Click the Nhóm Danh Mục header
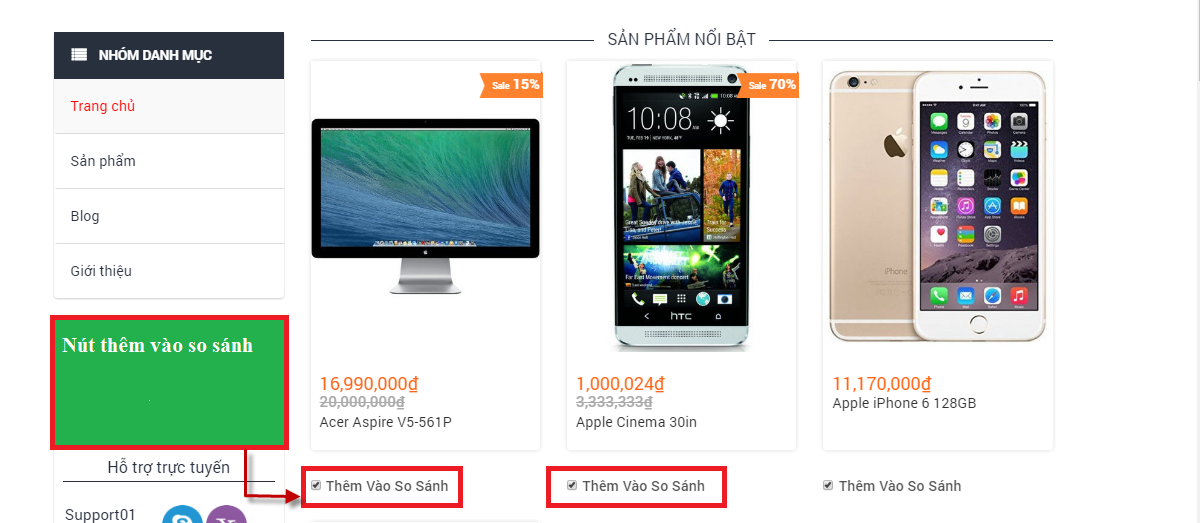This screenshot has height=523, width=1200. pos(169,55)
